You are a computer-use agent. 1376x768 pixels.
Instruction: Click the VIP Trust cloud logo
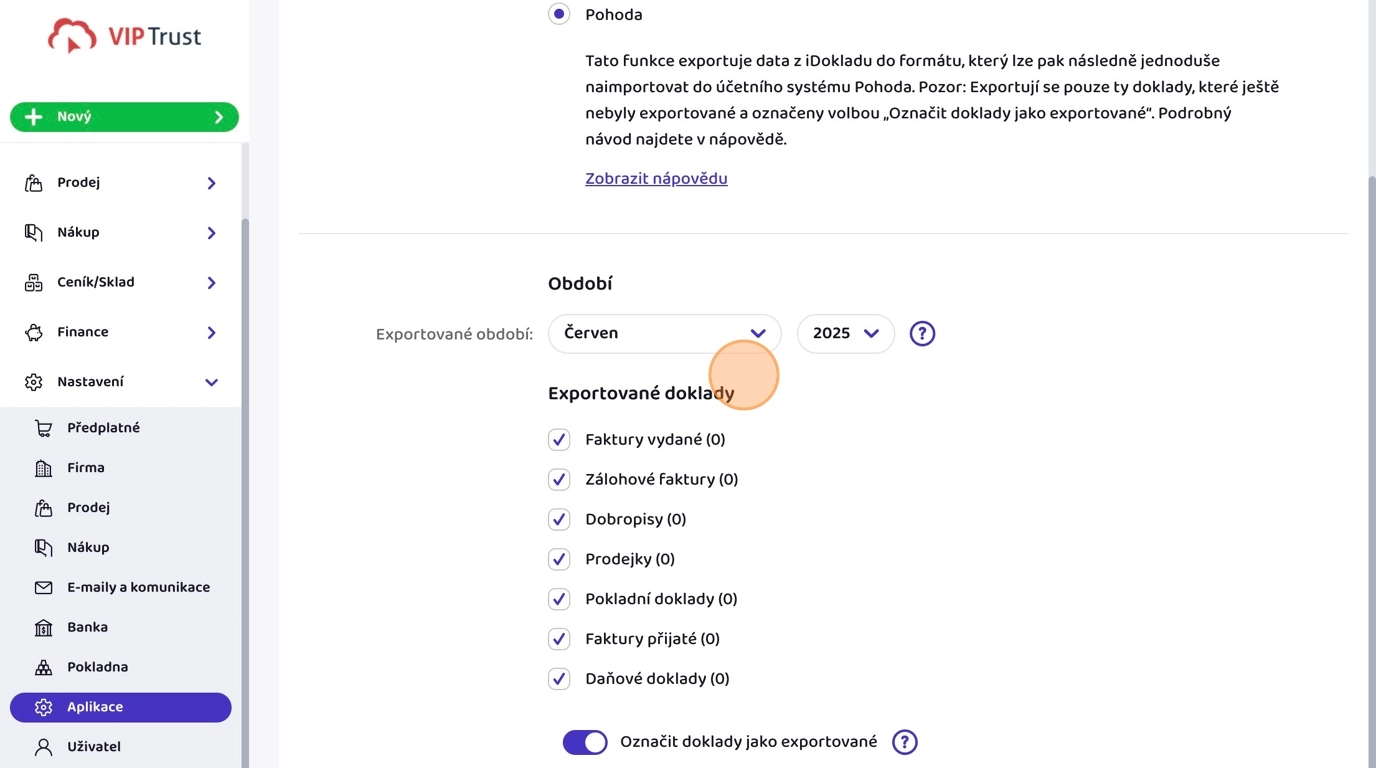point(124,37)
